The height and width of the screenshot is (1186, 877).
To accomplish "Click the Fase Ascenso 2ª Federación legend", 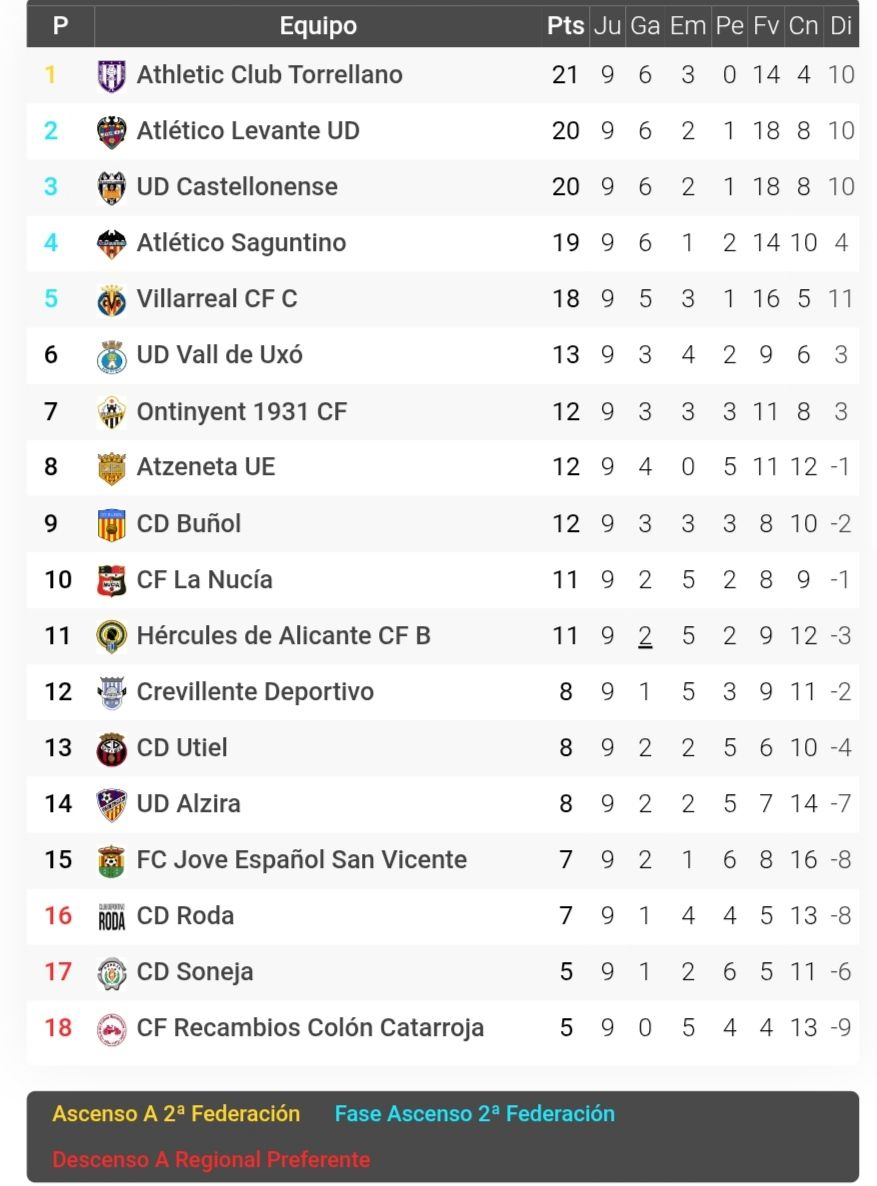I will click(474, 1113).
